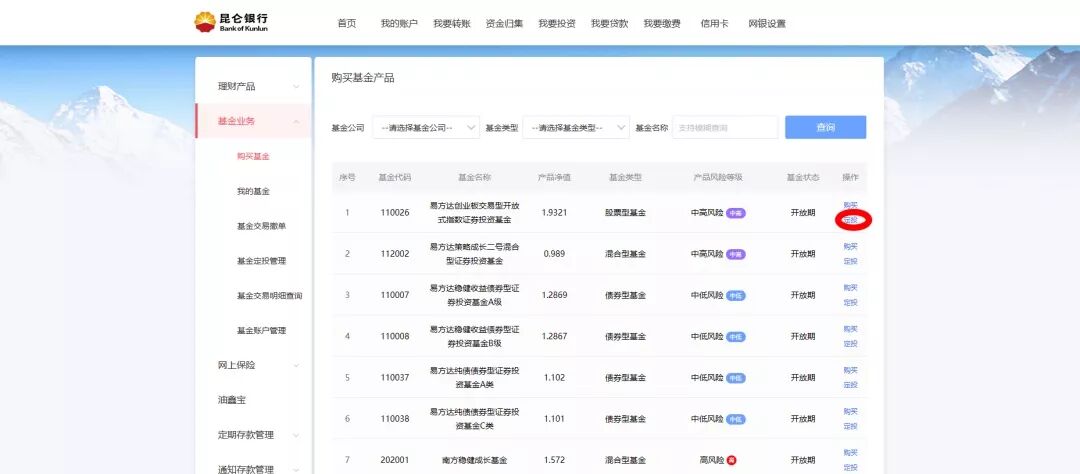Click 定投 for fund 110007
Viewport: 1080px width, 474px height.
pyautogui.click(x=851, y=302)
